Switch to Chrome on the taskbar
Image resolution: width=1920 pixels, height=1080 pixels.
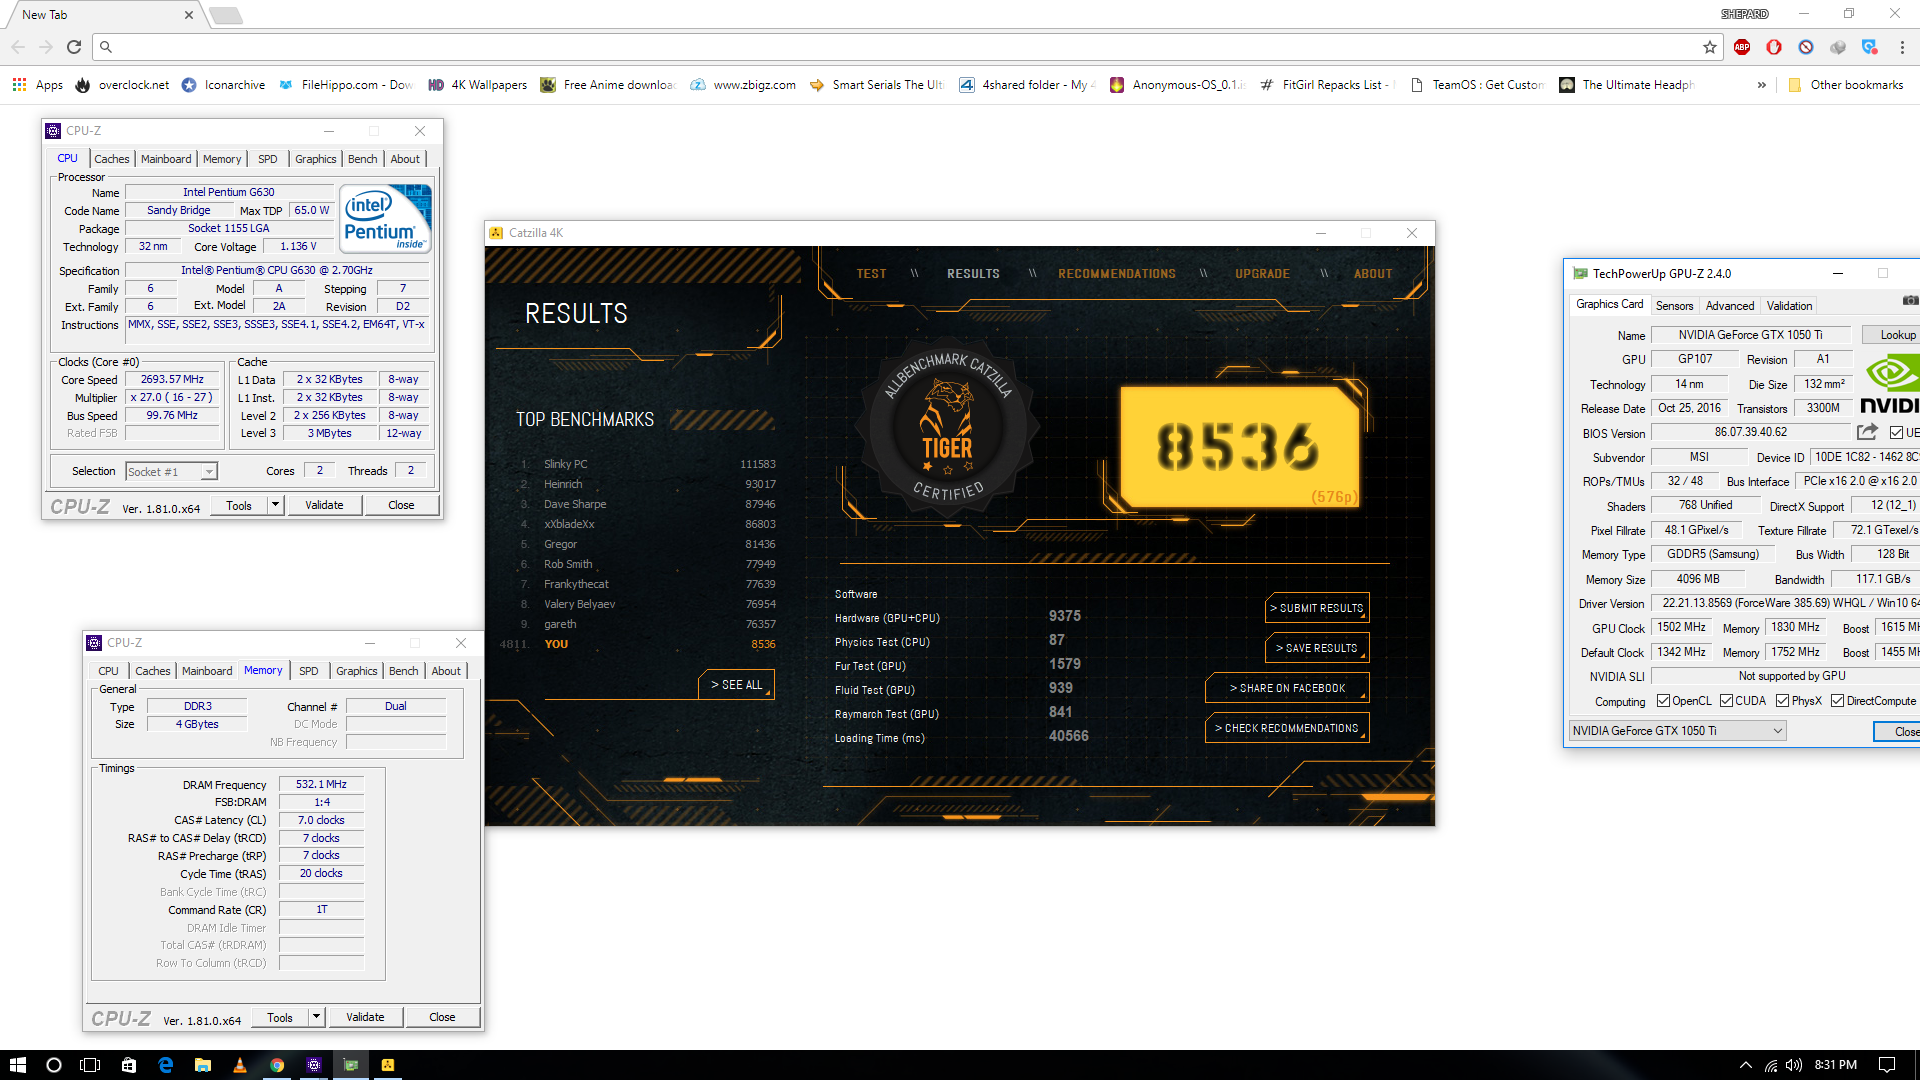(x=277, y=1065)
